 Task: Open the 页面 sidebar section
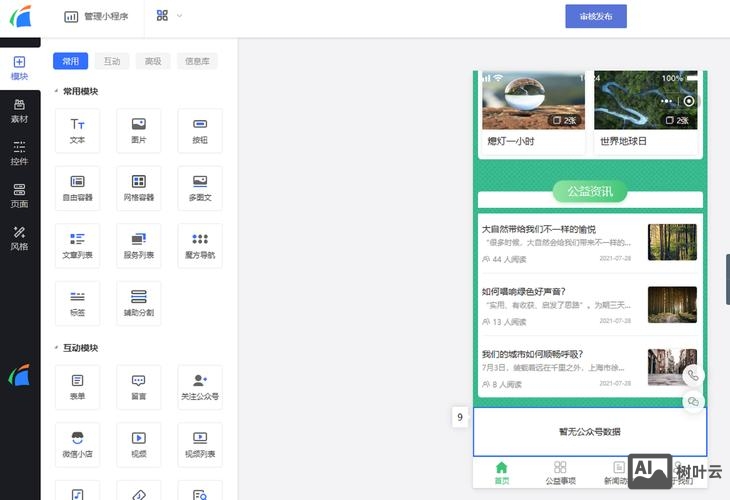click(19, 196)
